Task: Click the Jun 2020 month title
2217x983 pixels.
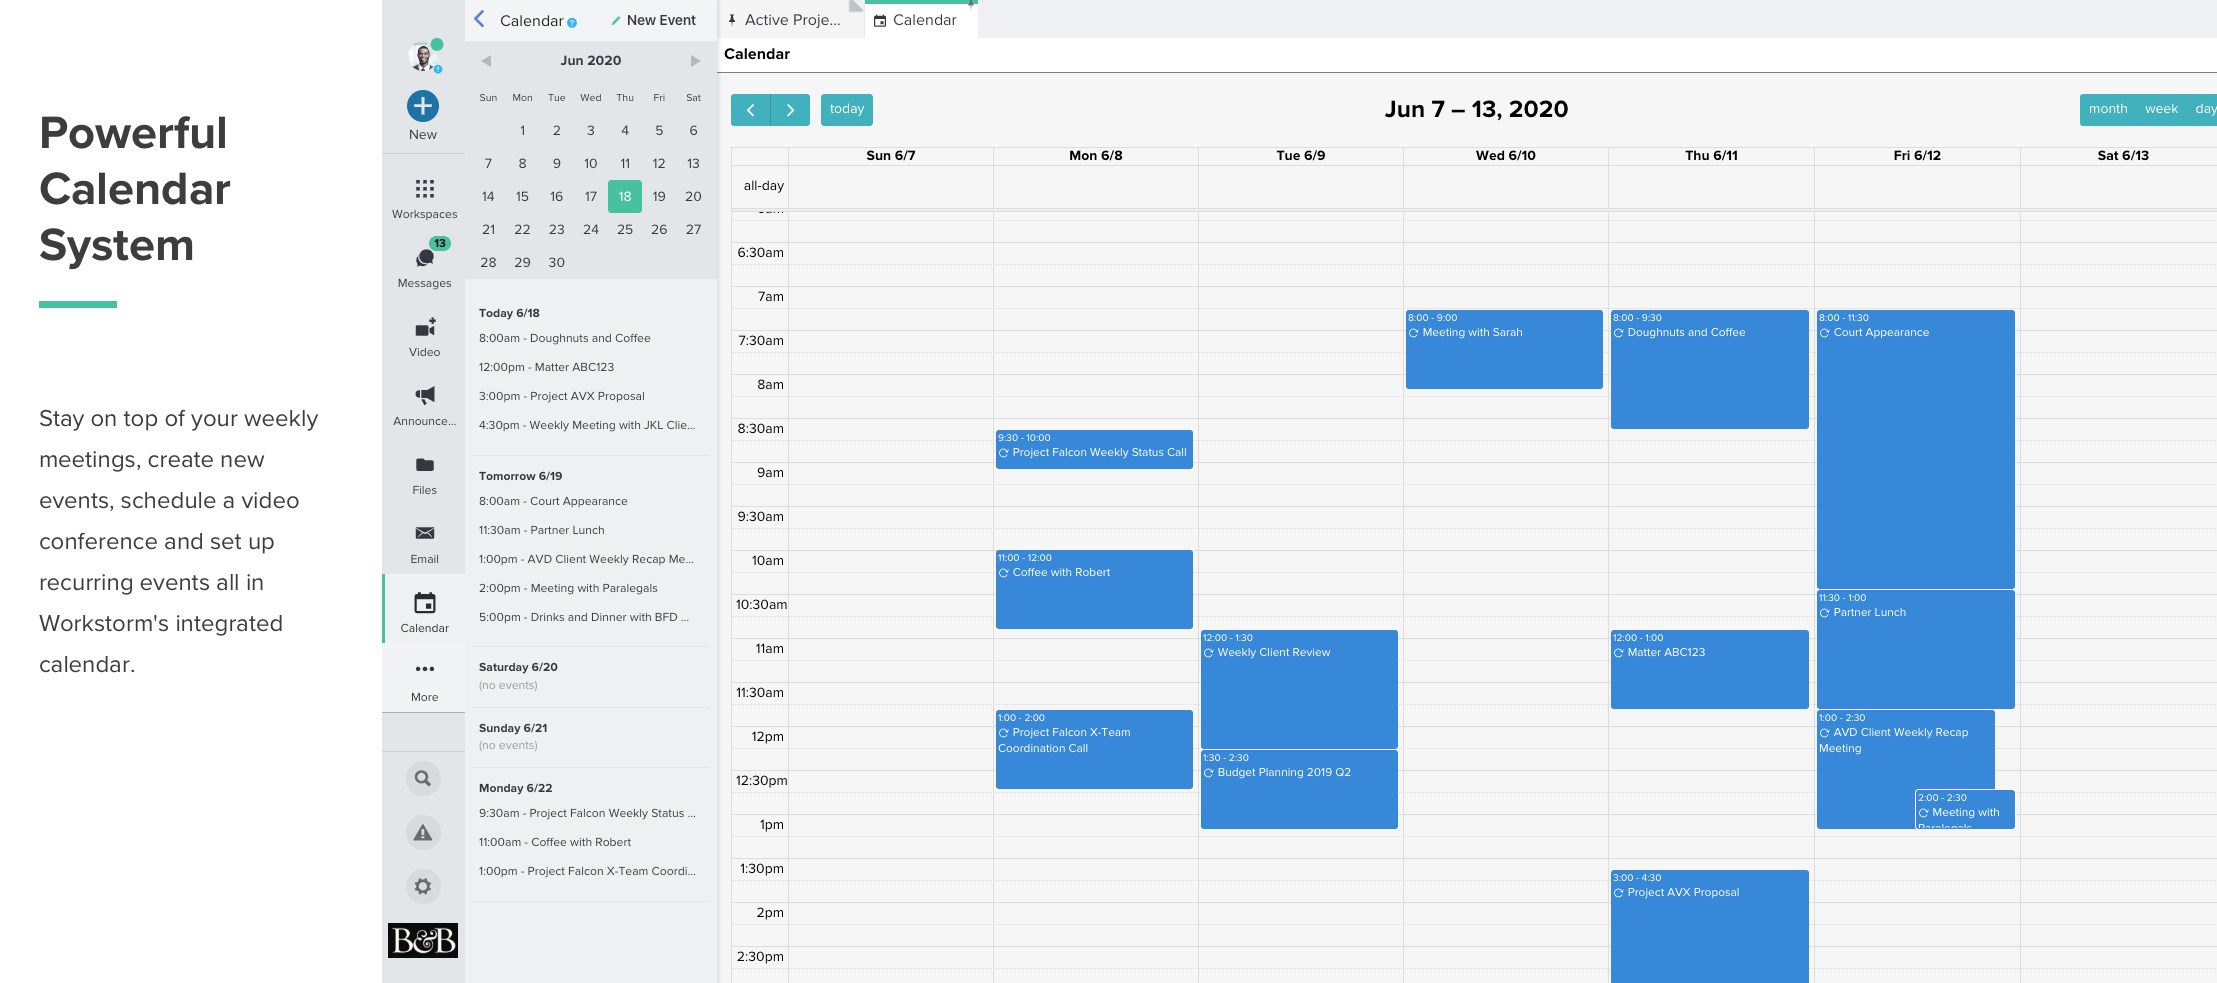Action: (591, 61)
